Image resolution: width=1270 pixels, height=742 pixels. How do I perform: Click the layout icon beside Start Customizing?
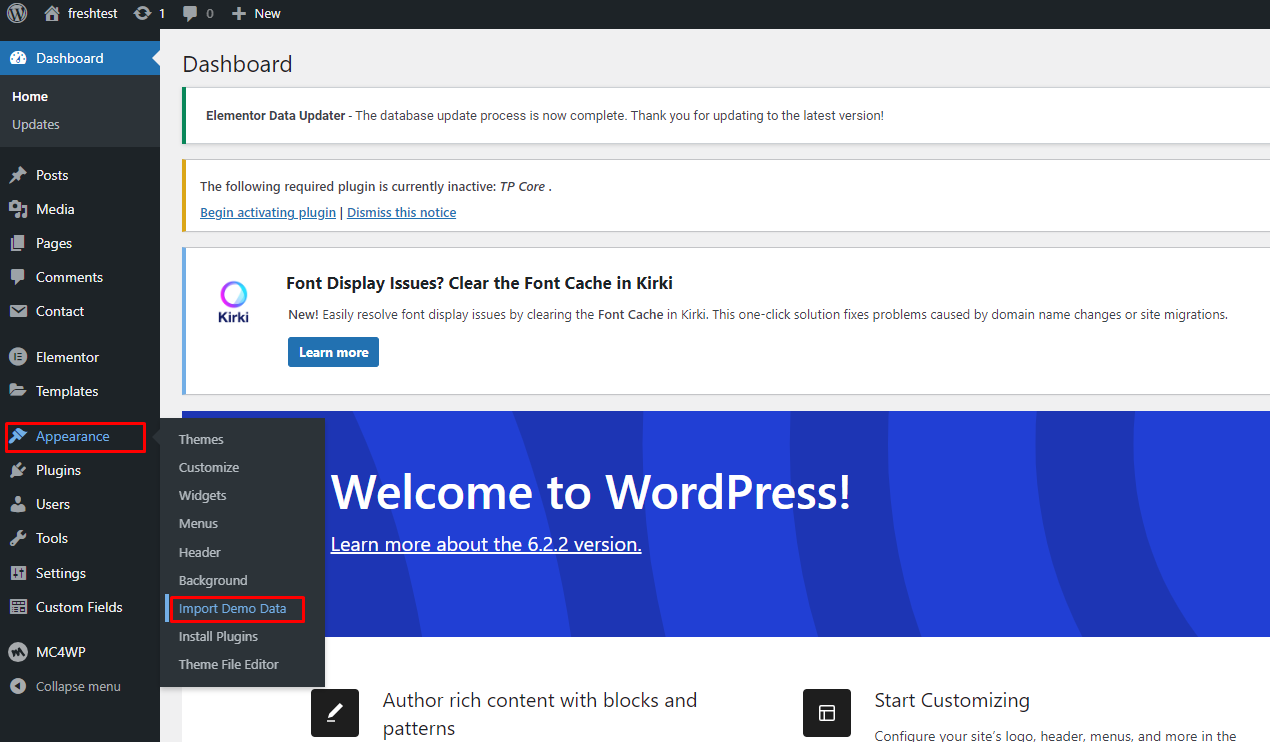827,713
